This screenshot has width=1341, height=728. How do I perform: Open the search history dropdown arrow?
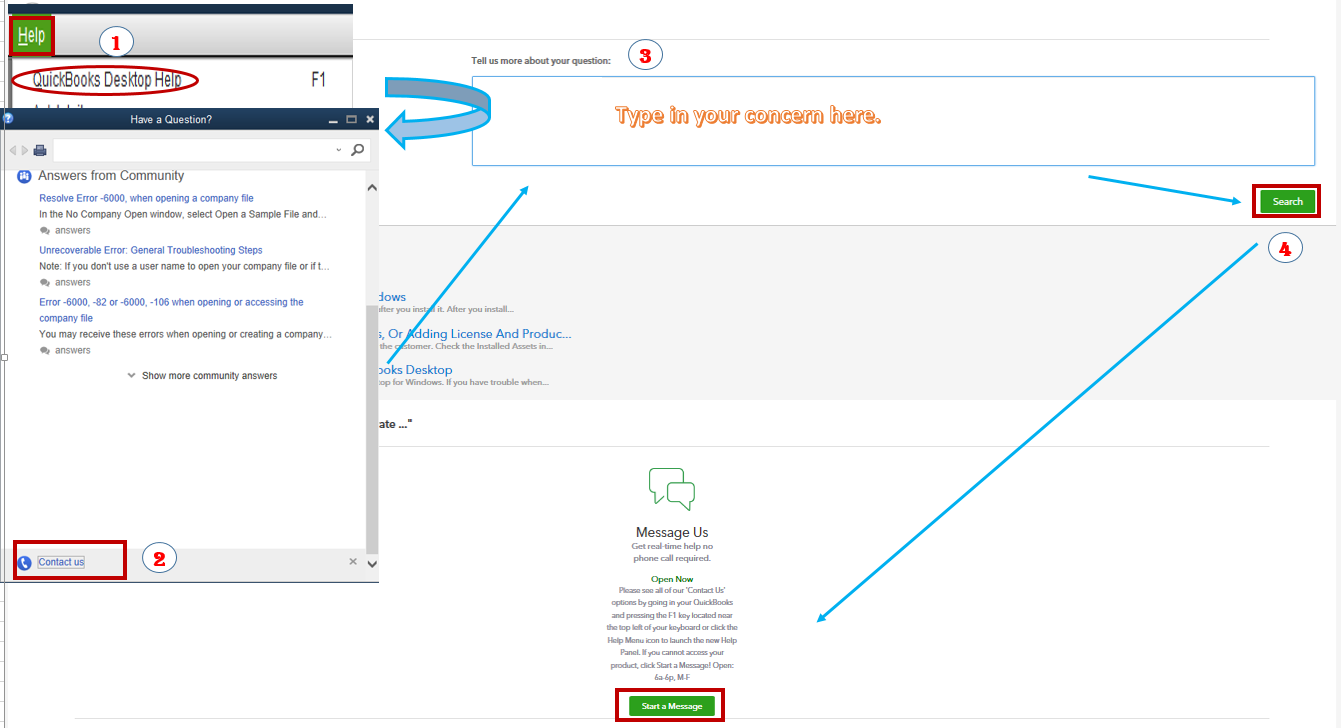pos(338,150)
